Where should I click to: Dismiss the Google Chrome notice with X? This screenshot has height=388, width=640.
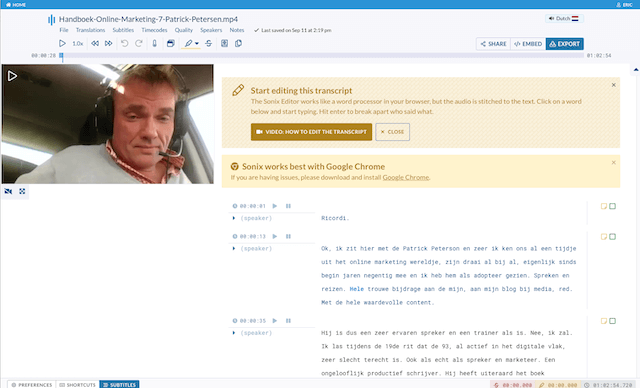pos(613,162)
